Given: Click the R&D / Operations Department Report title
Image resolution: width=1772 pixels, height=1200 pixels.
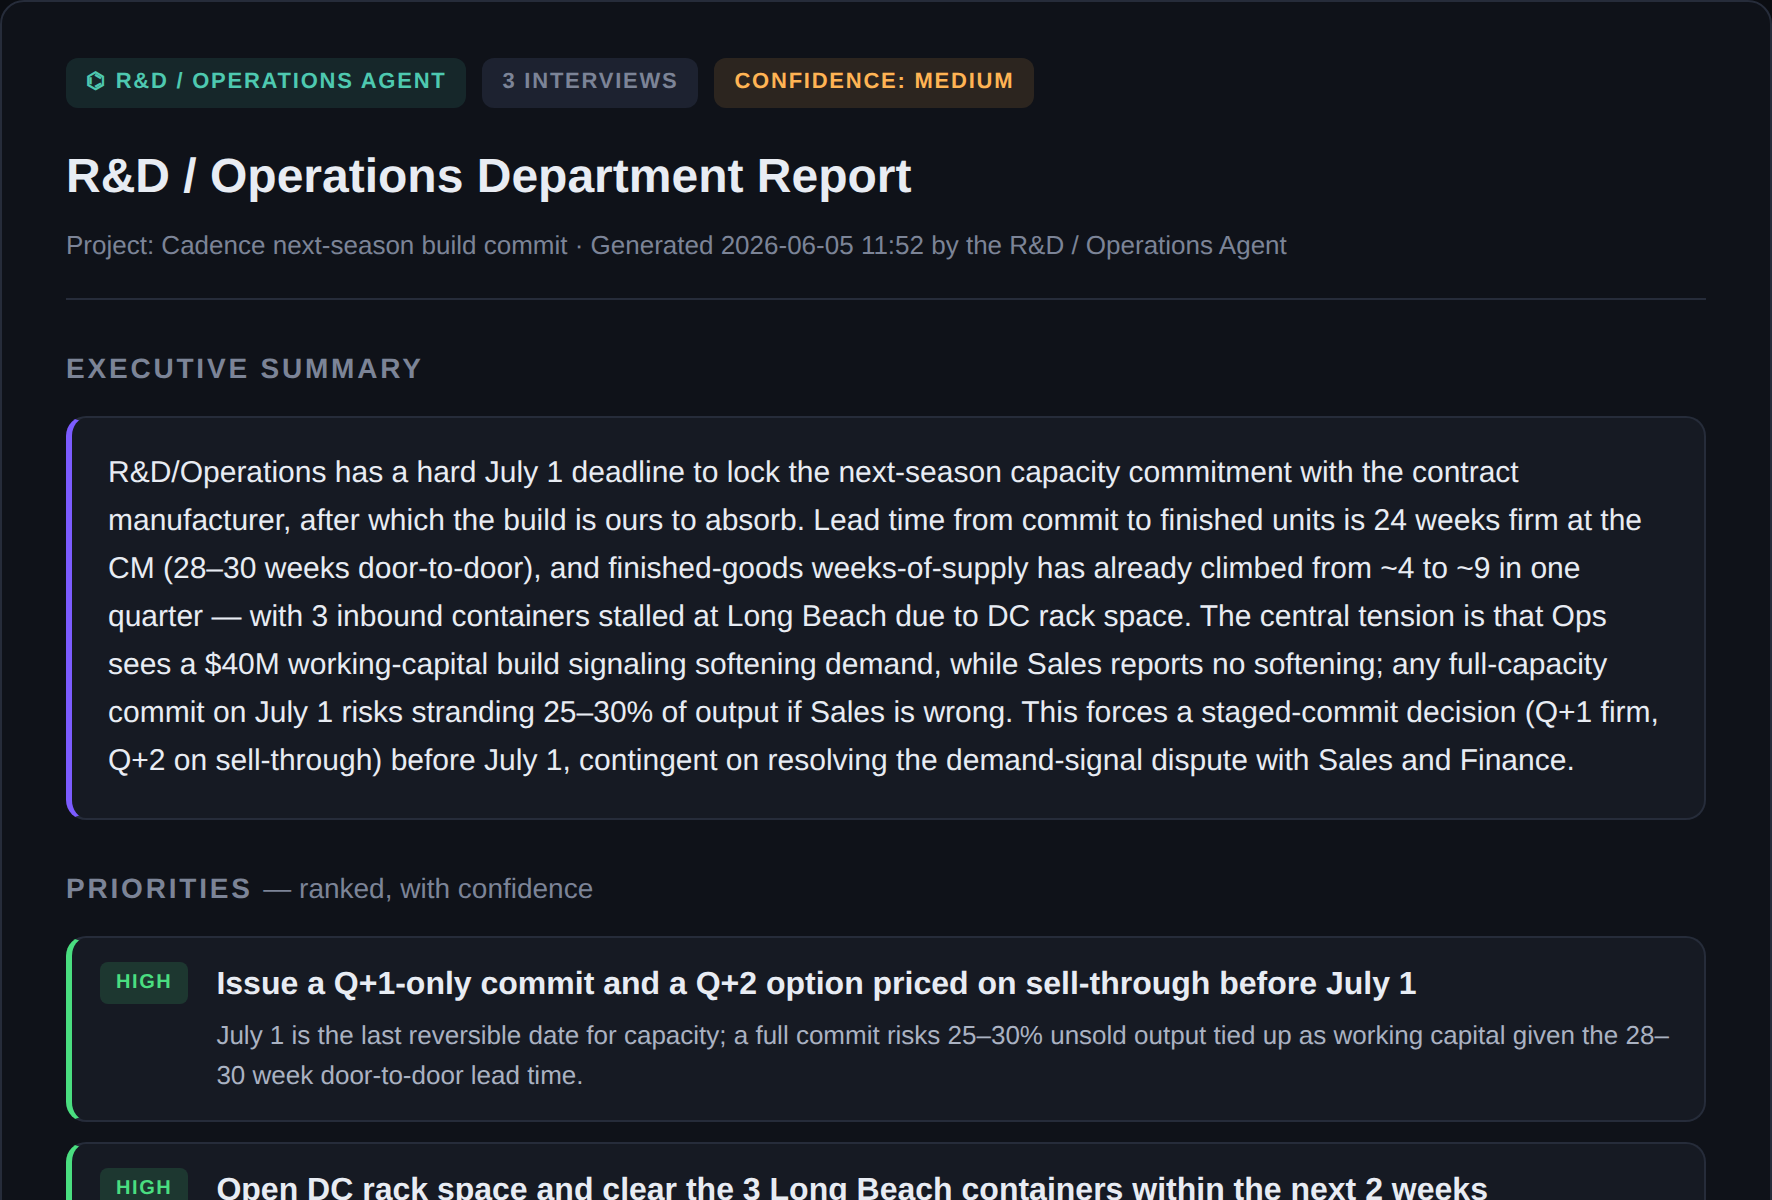Looking at the screenshot, I should pyautogui.click(x=488, y=176).
